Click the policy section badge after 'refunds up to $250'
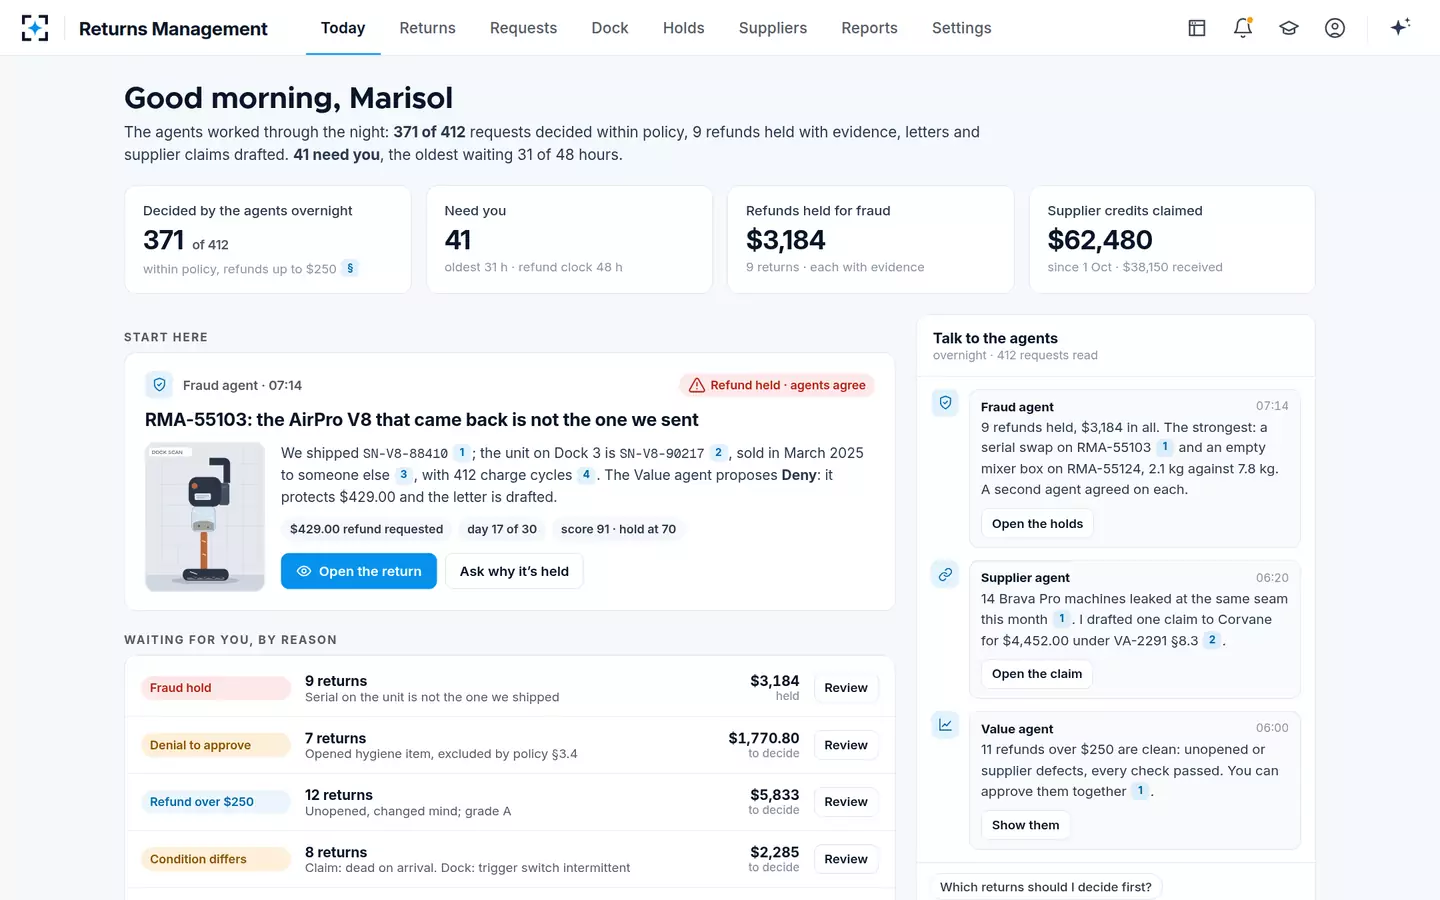The height and width of the screenshot is (900, 1440). [x=350, y=268]
